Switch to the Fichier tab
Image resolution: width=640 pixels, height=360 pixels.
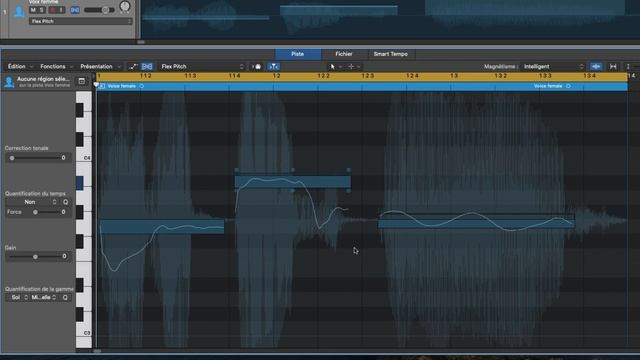pos(344,54)
